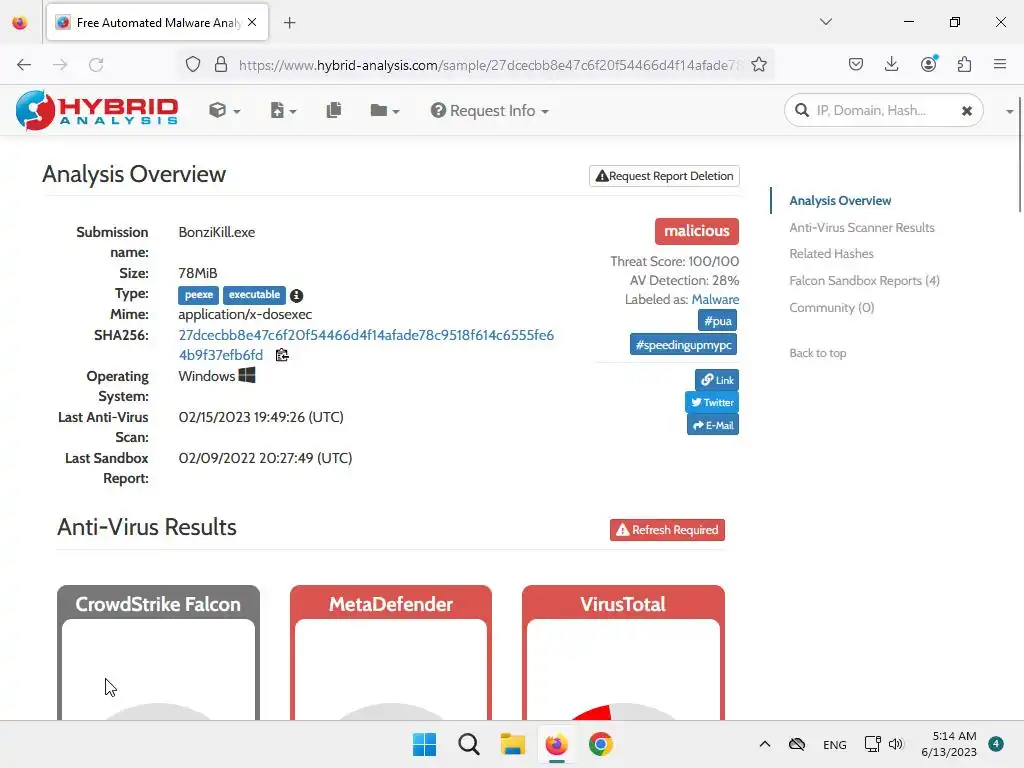The width and height of the screenshot is (1024, 768).
Task: Click the magnifier icon in the search box
Action: (x=802, y=110)
